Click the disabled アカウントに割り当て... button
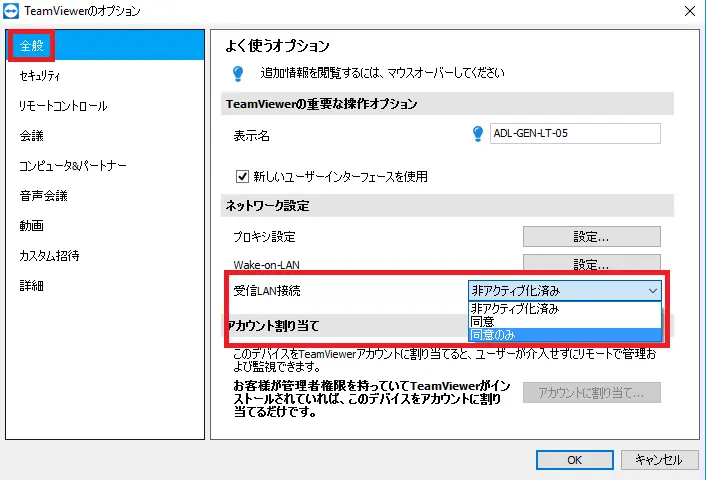Viewport: 706px width, 480px height. pyautogui.click(x=591, y=393)
